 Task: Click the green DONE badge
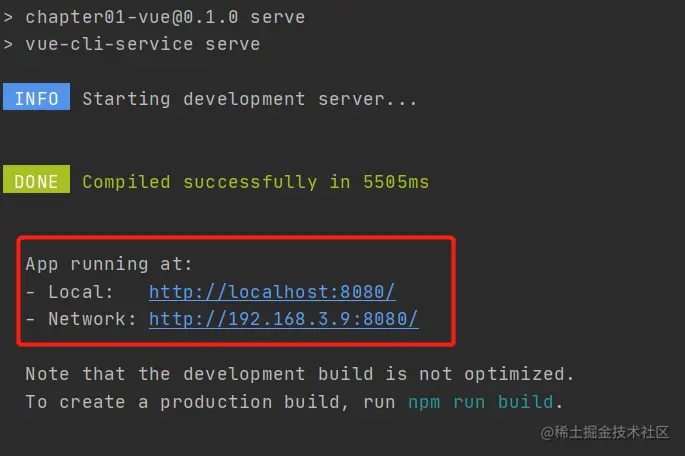coord(36,179)
